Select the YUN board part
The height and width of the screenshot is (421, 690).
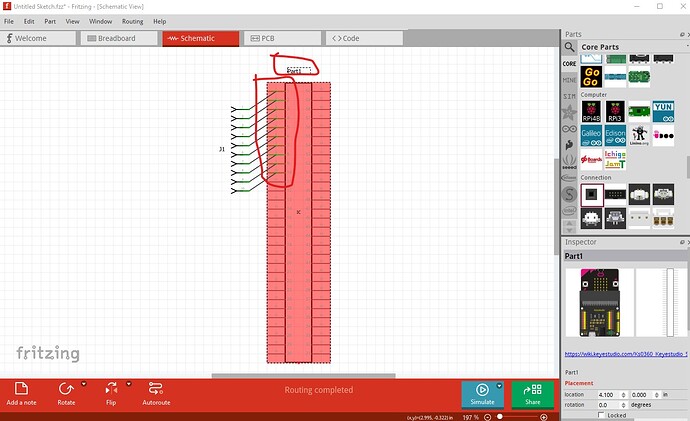(x=663, y=111)
